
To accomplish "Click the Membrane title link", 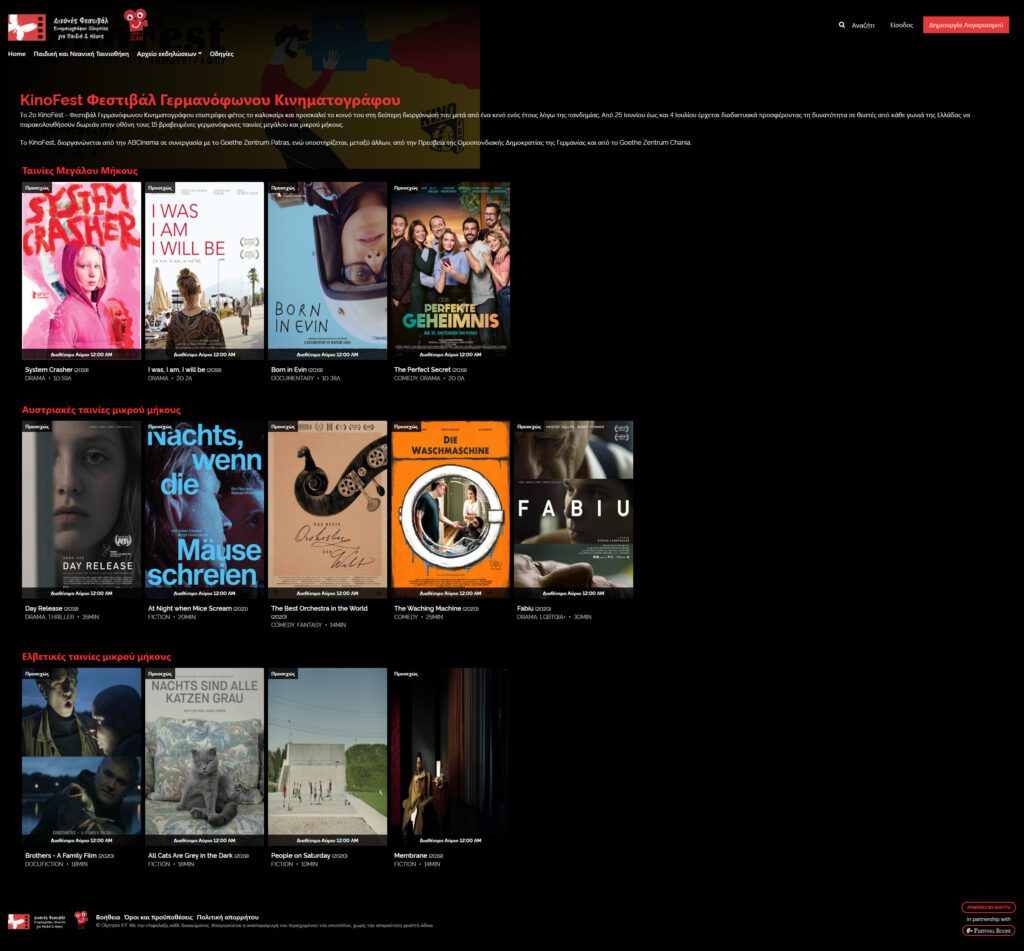I will (410, 855).
